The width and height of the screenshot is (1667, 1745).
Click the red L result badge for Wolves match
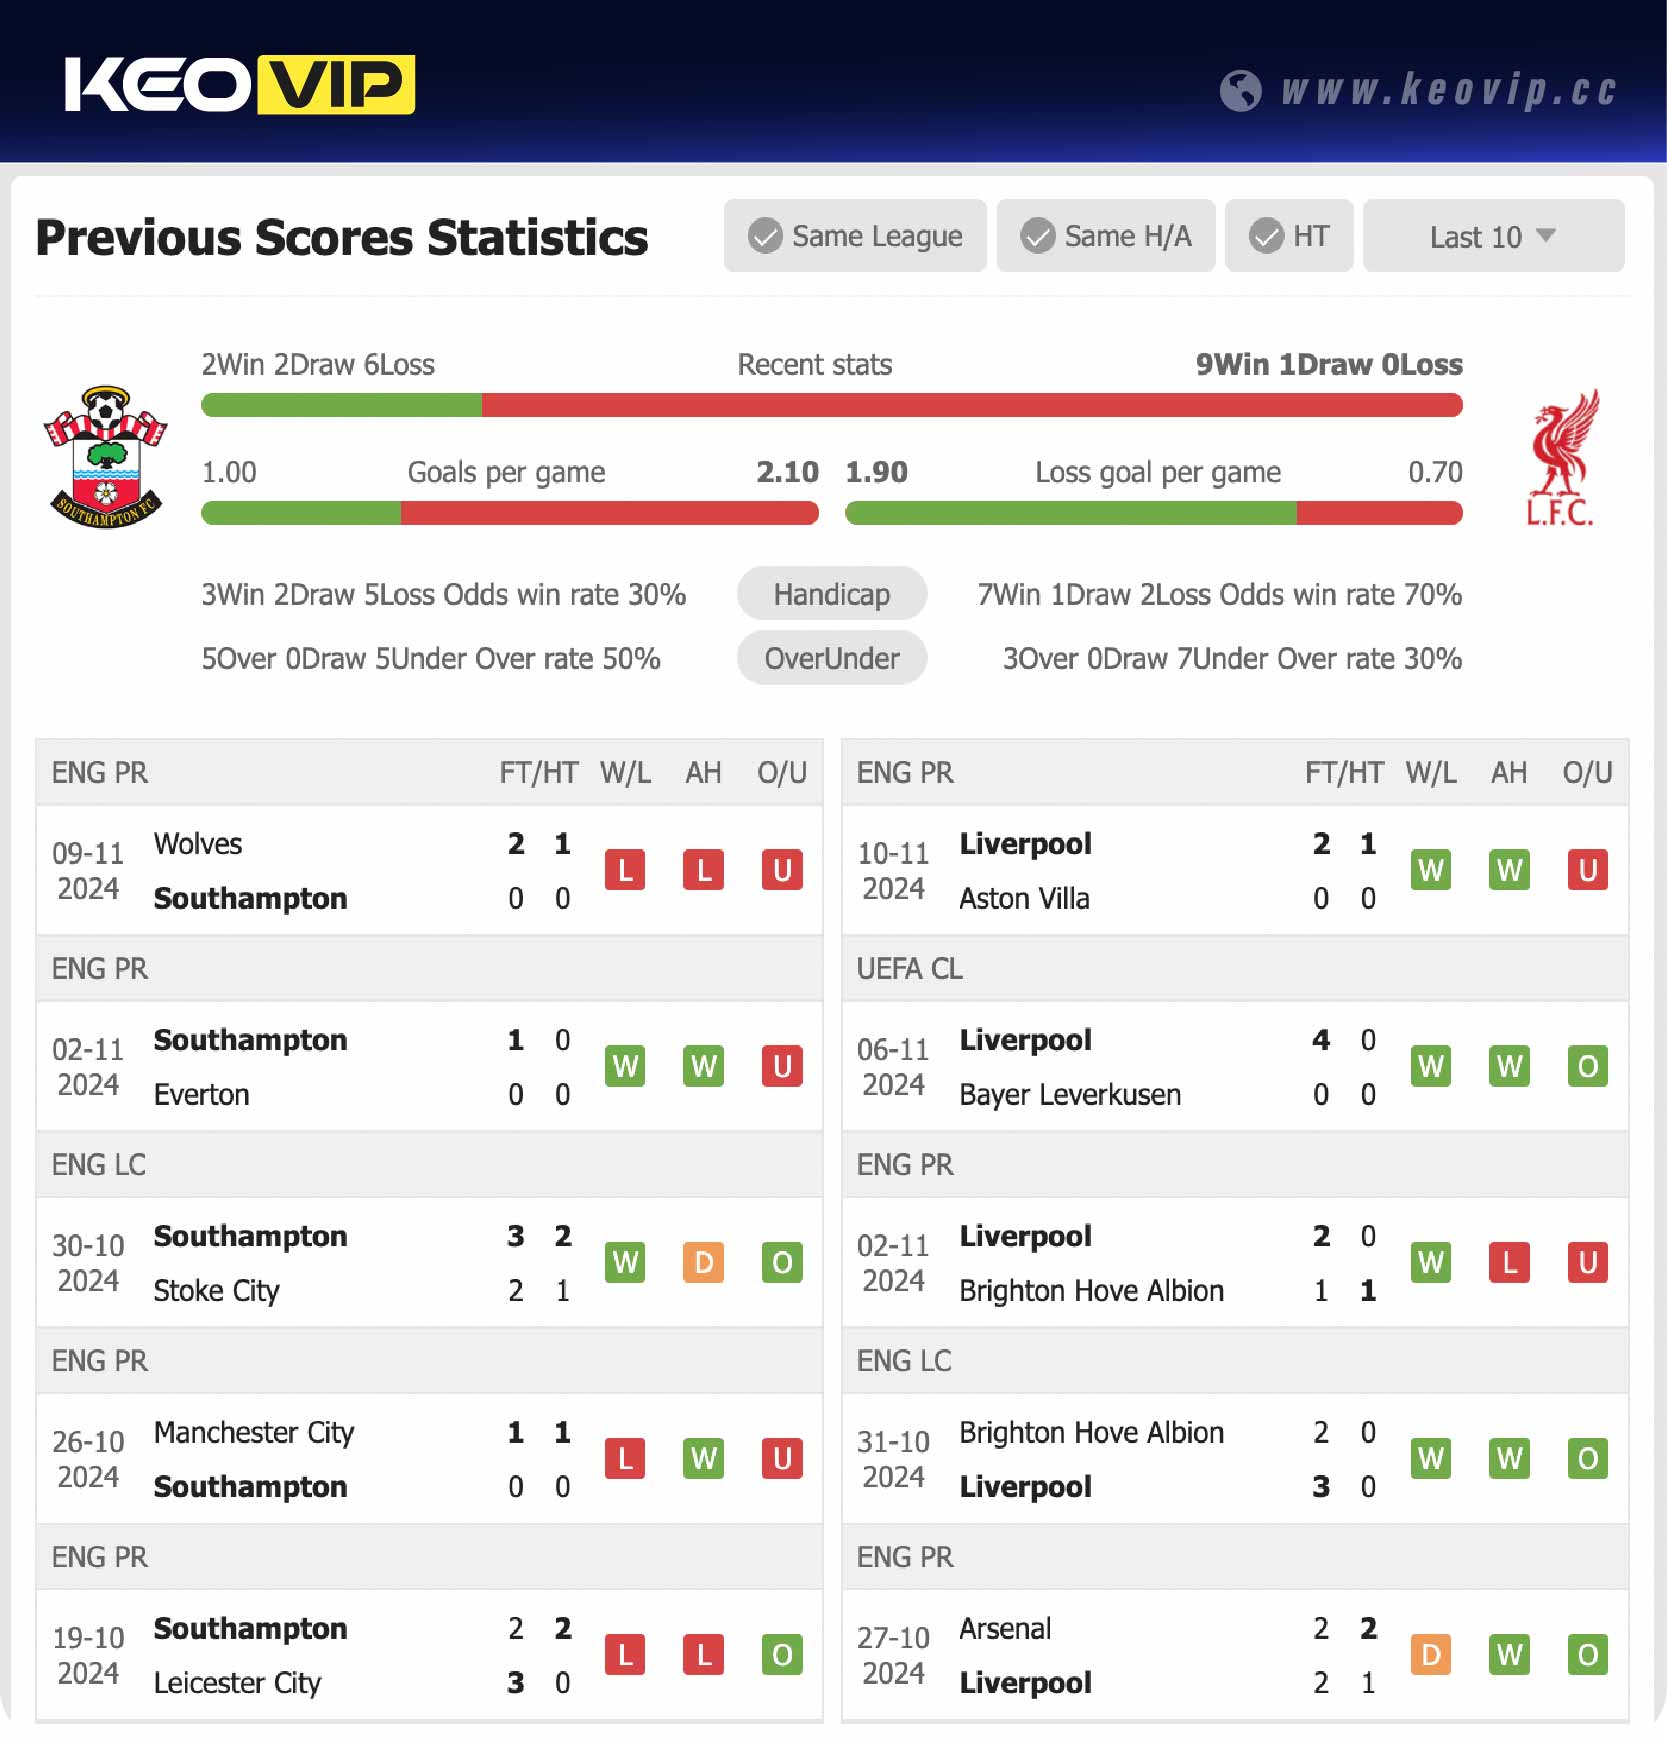pyautogui.click(x=625, y=869)
